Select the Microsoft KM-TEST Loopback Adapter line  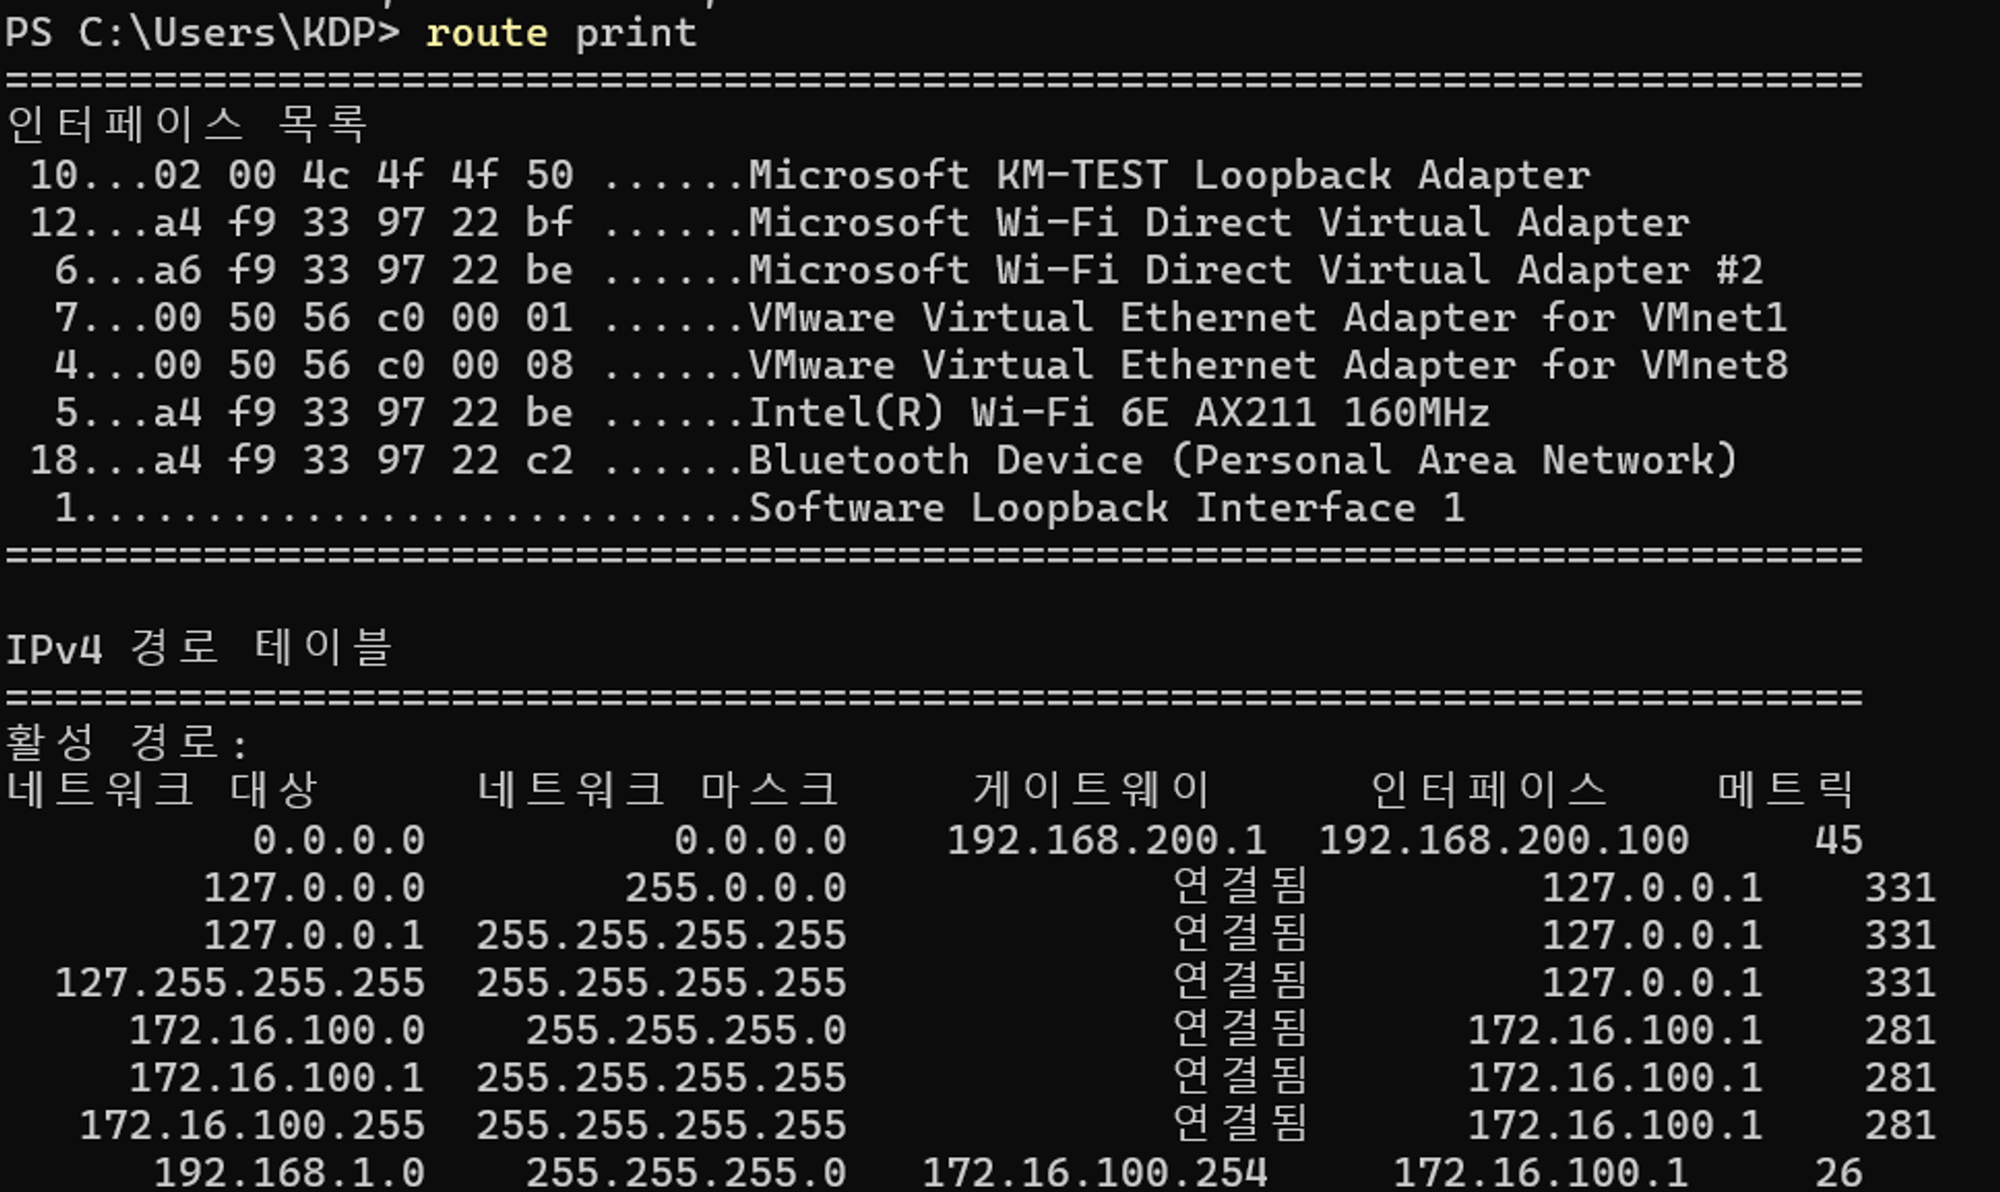tap(810, 176)
